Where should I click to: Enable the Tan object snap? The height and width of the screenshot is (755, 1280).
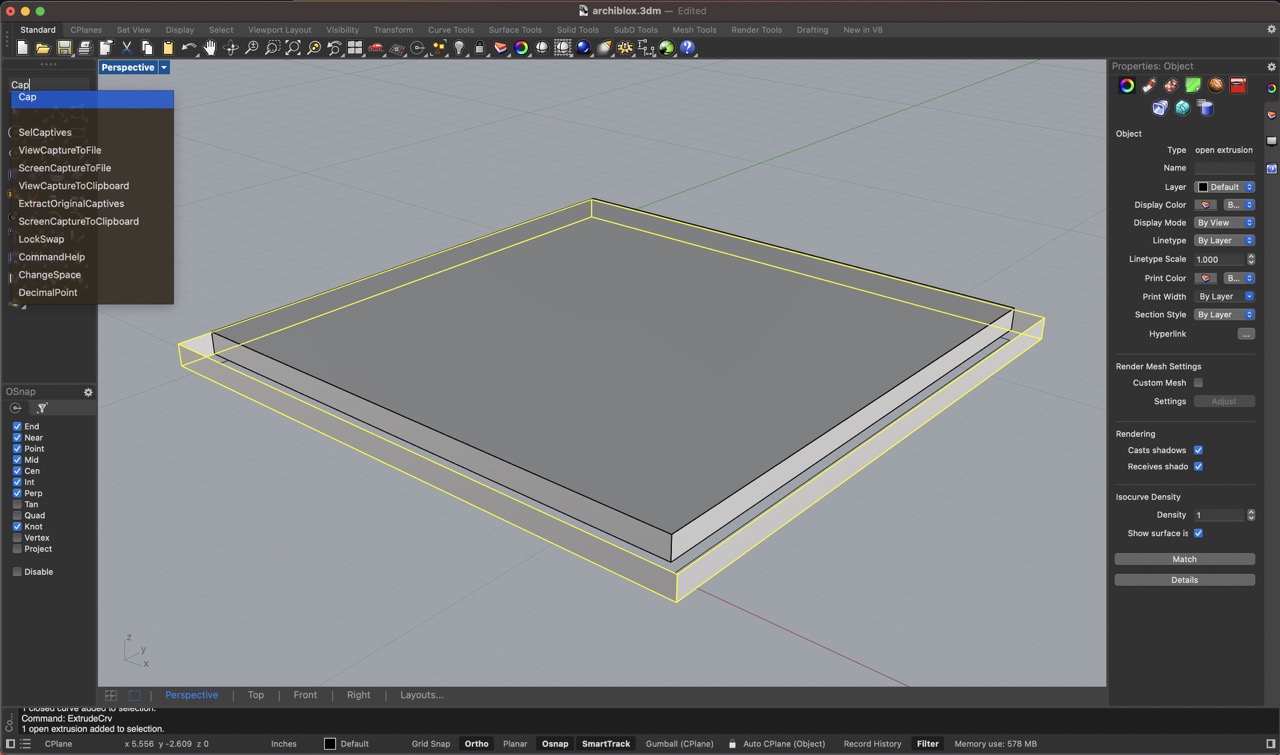click(17, 504)
